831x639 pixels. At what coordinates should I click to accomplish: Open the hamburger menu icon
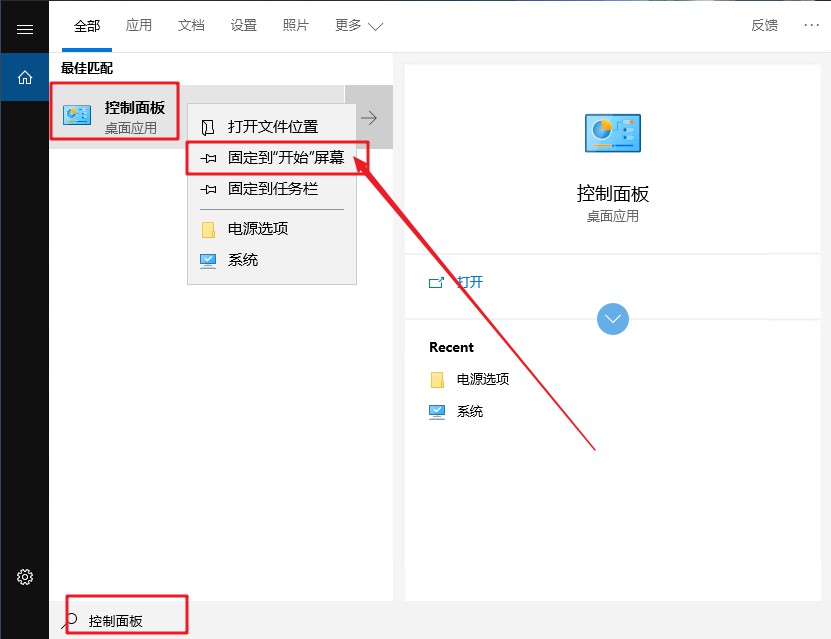pyautogui.click(x=24, y=27)
